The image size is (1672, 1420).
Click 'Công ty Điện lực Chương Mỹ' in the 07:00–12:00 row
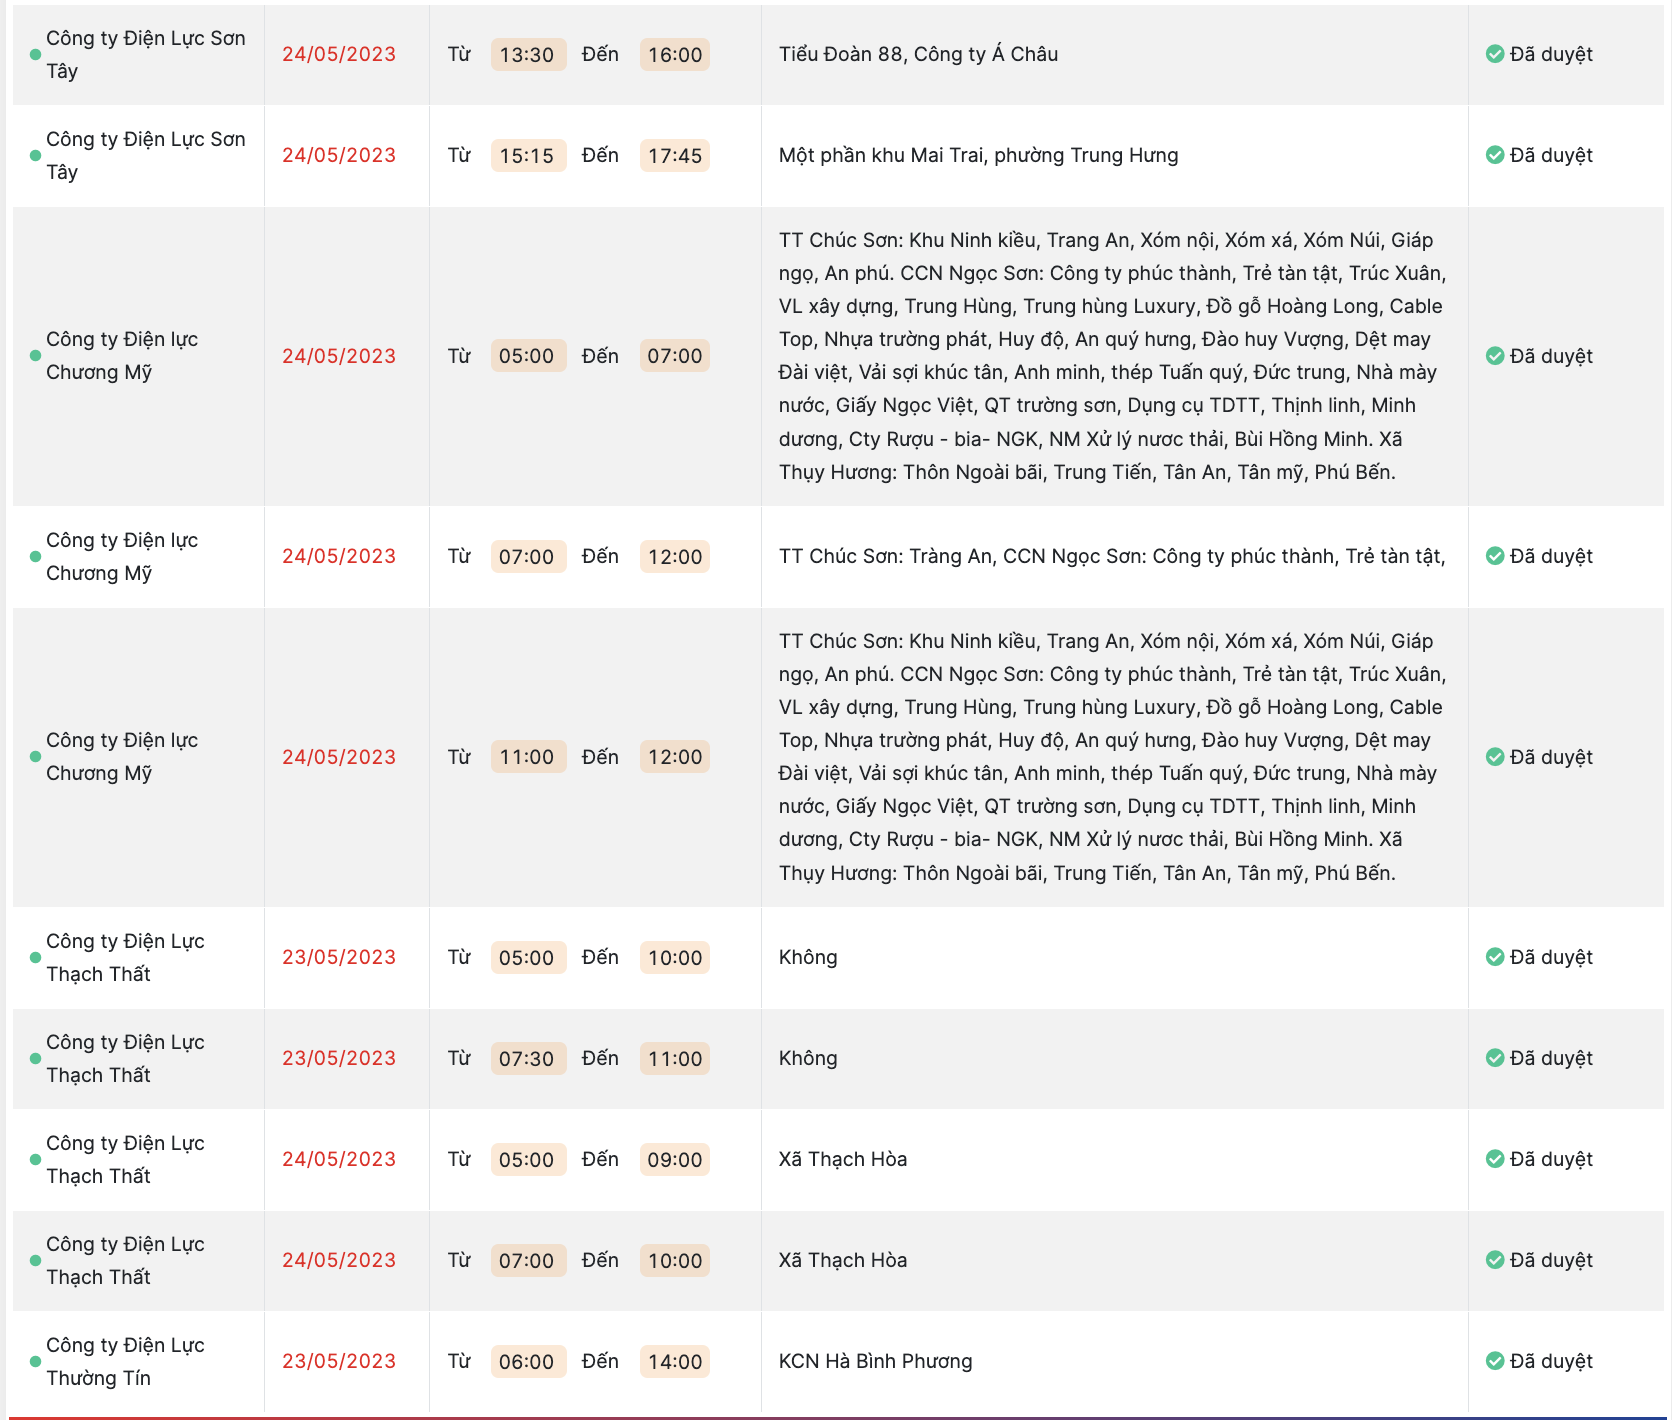pos(122,556)
